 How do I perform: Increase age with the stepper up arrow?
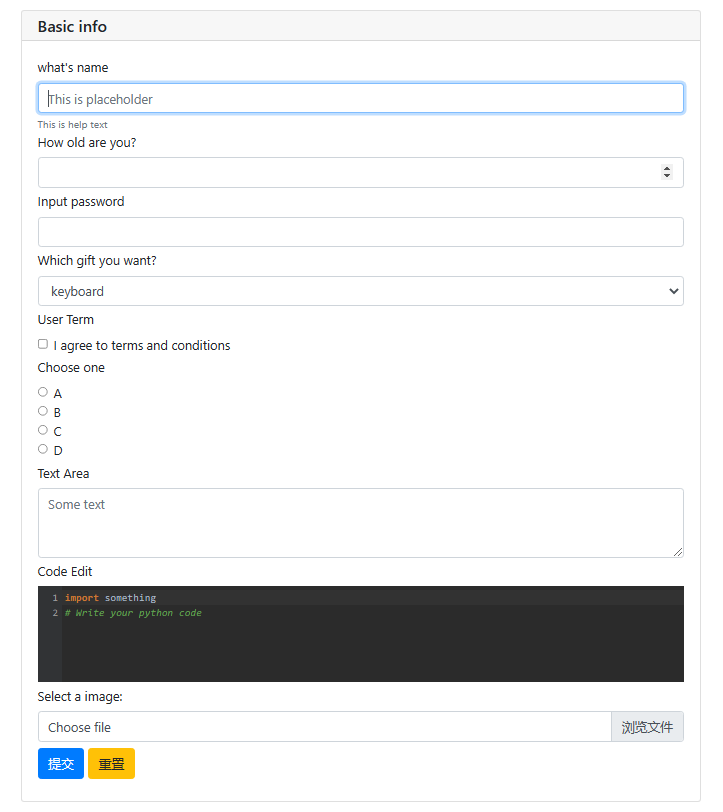pos(667,168)
